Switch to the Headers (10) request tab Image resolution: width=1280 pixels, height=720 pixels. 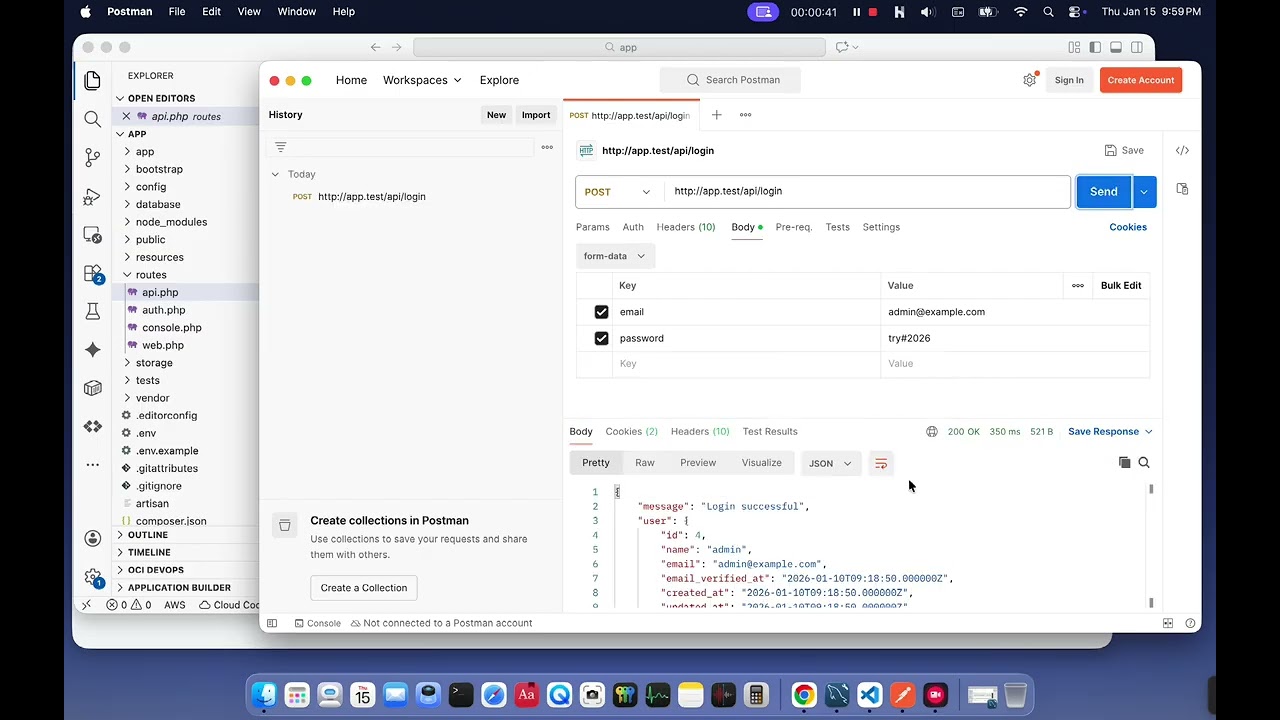[x=686, y=227]
